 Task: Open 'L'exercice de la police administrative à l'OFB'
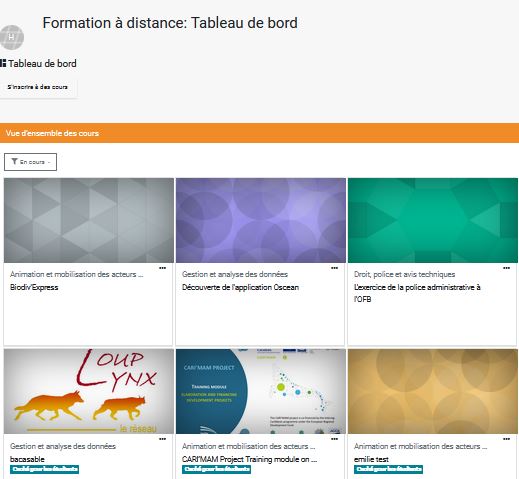[x=417, y=293]
